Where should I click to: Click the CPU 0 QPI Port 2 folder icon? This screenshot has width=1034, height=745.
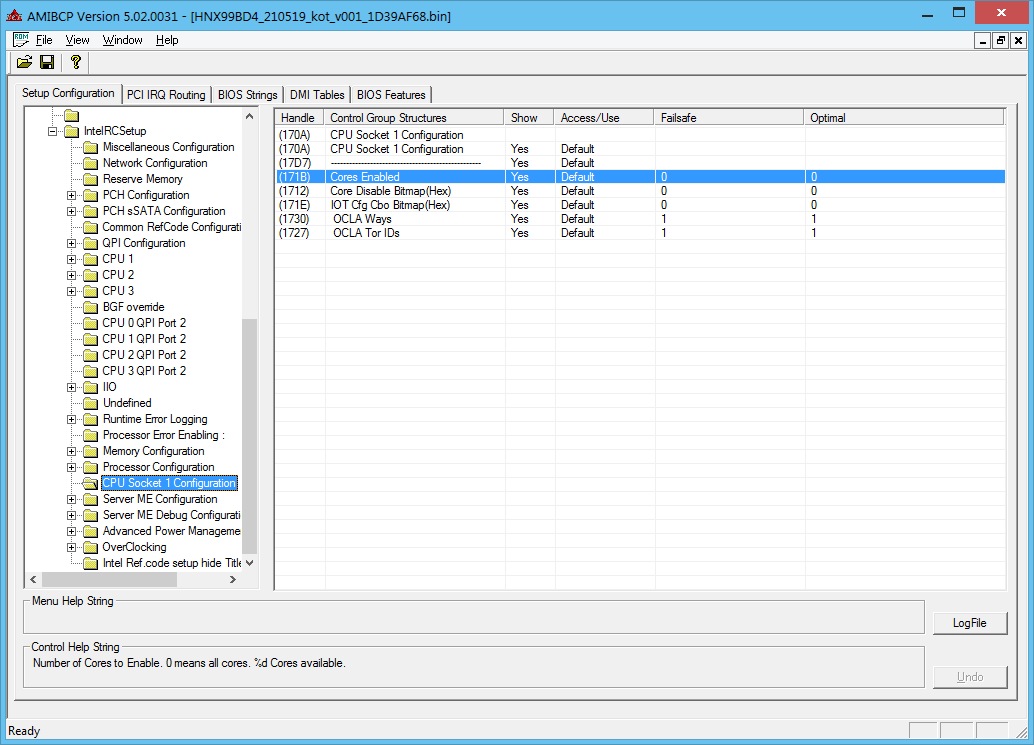(x=91, y=323)
